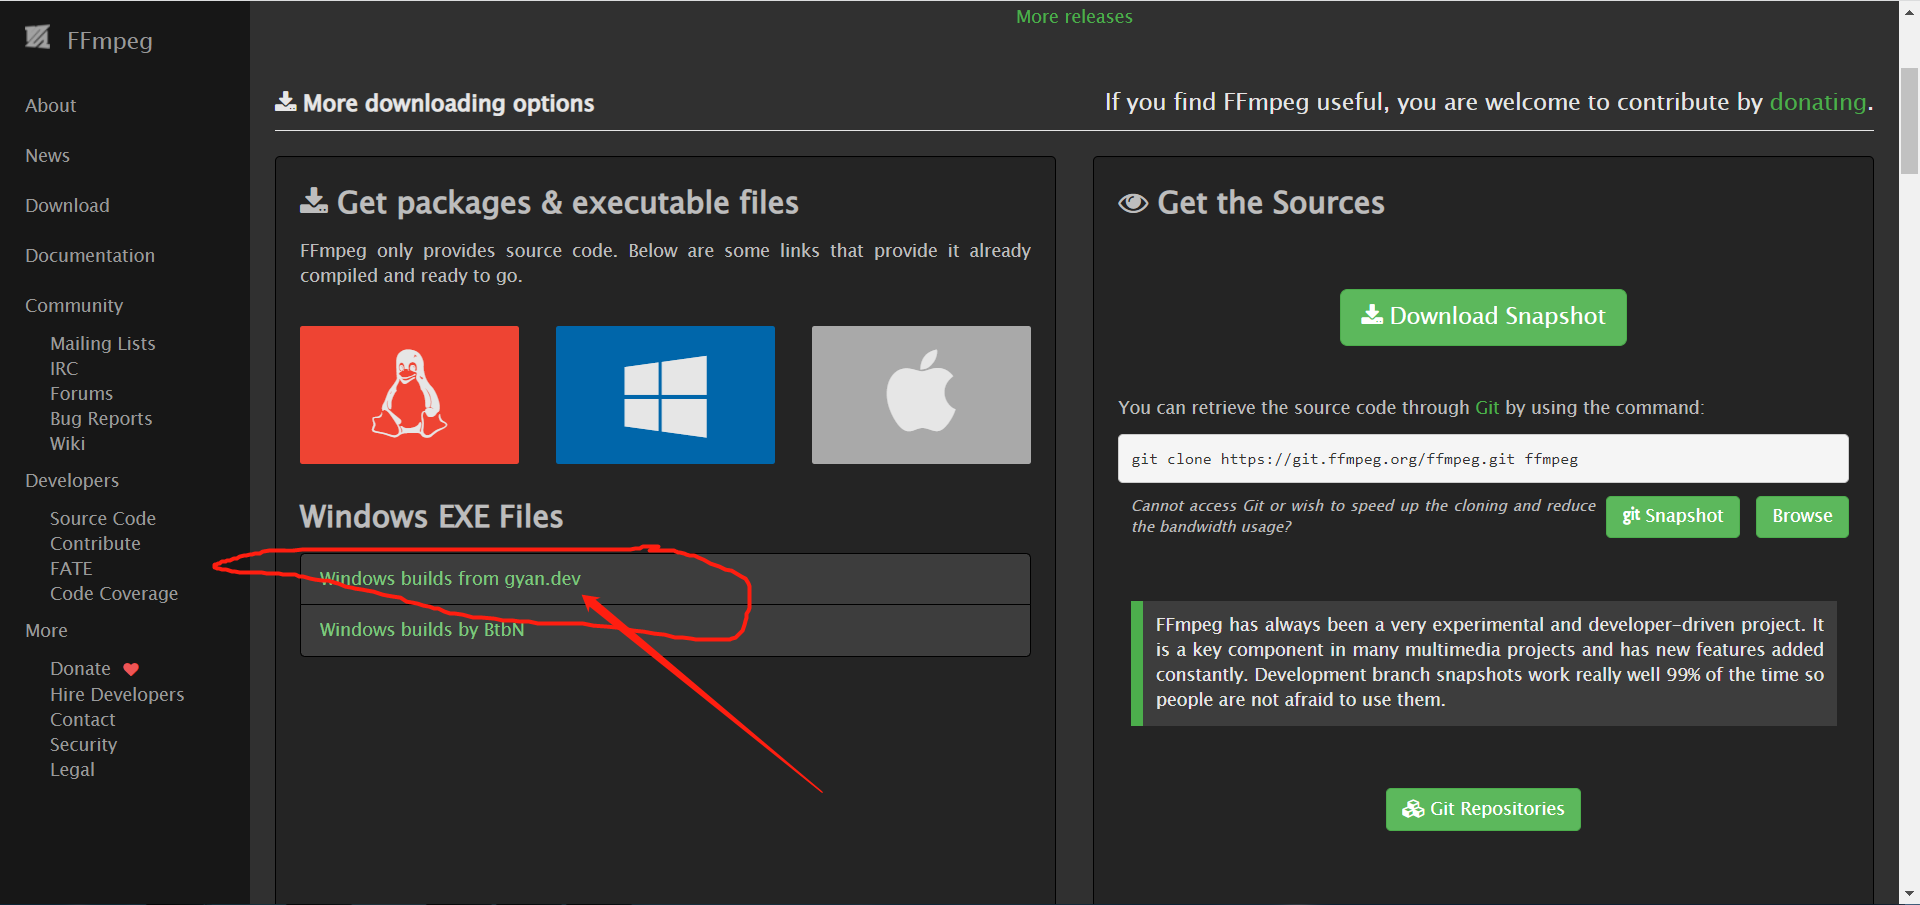Open the Community section
Viewport: 1920px width, 905px height.
tap(74, 305)
